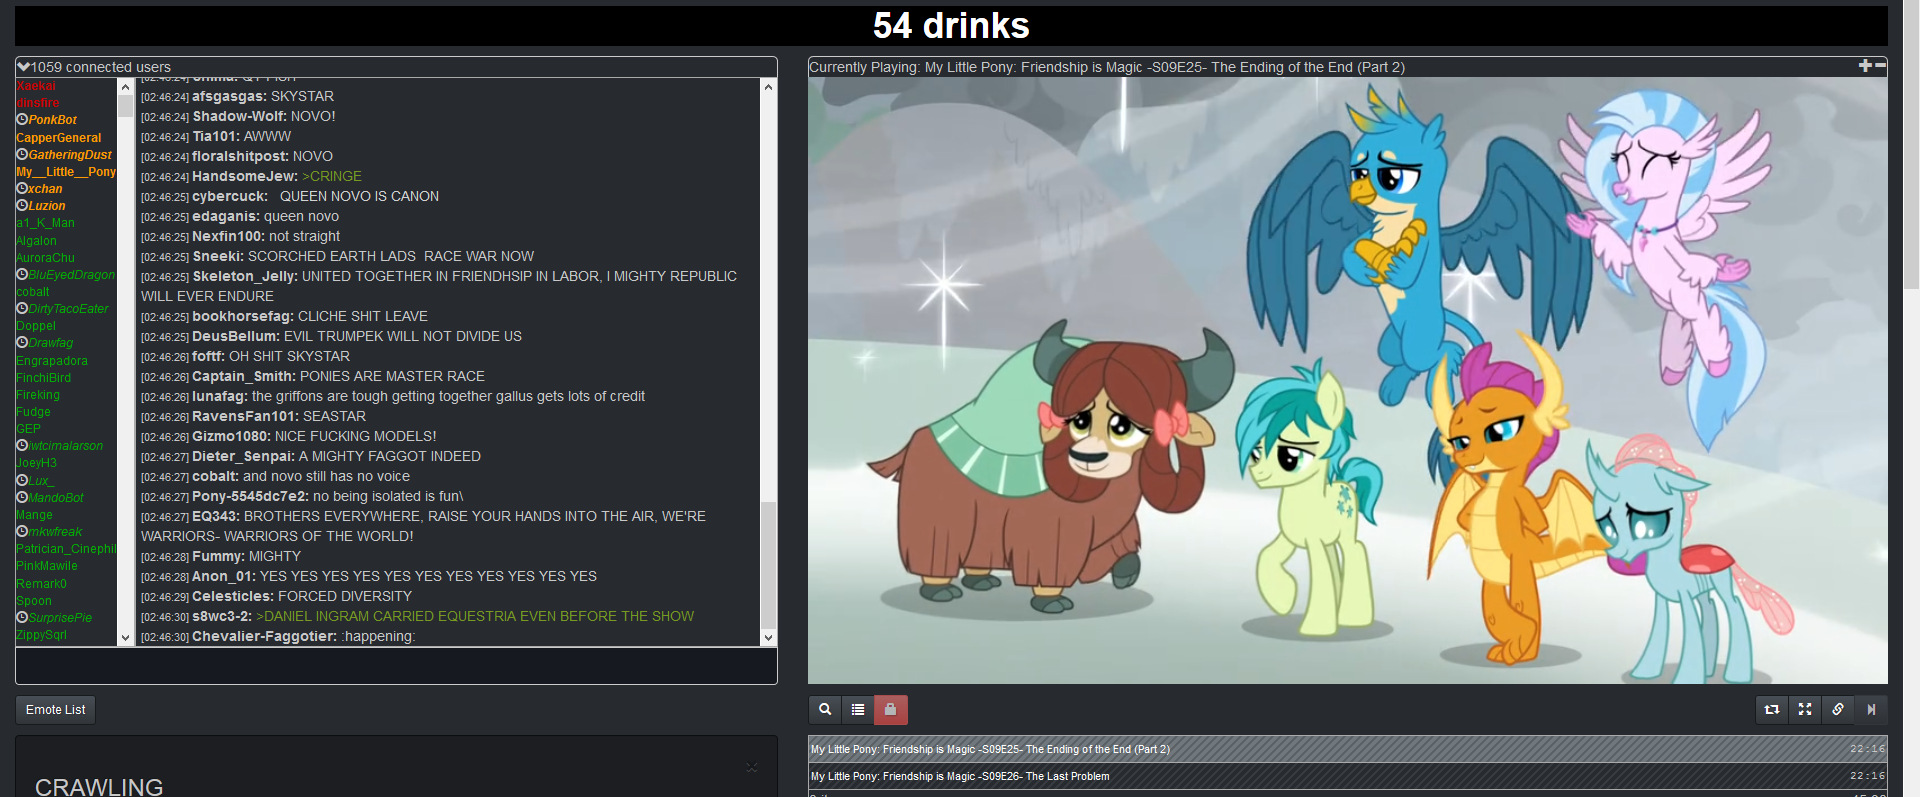Select 'The Ending of the End (Part 2)' playlist entry
Screen dimensions: 1920x797
point(990,749)
